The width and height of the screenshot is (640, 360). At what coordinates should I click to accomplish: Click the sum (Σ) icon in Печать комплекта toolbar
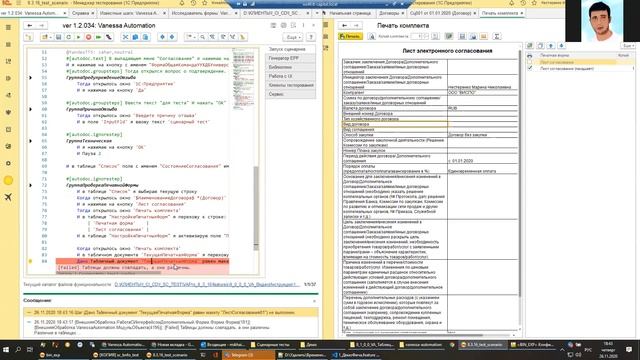(497, 36)
